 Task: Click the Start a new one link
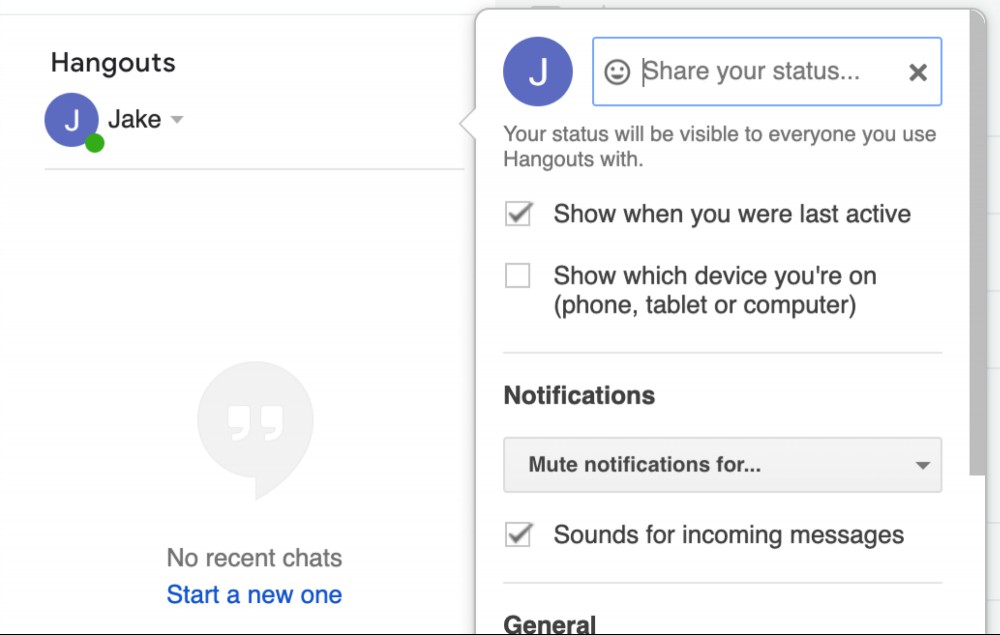[x=254, y=595]
